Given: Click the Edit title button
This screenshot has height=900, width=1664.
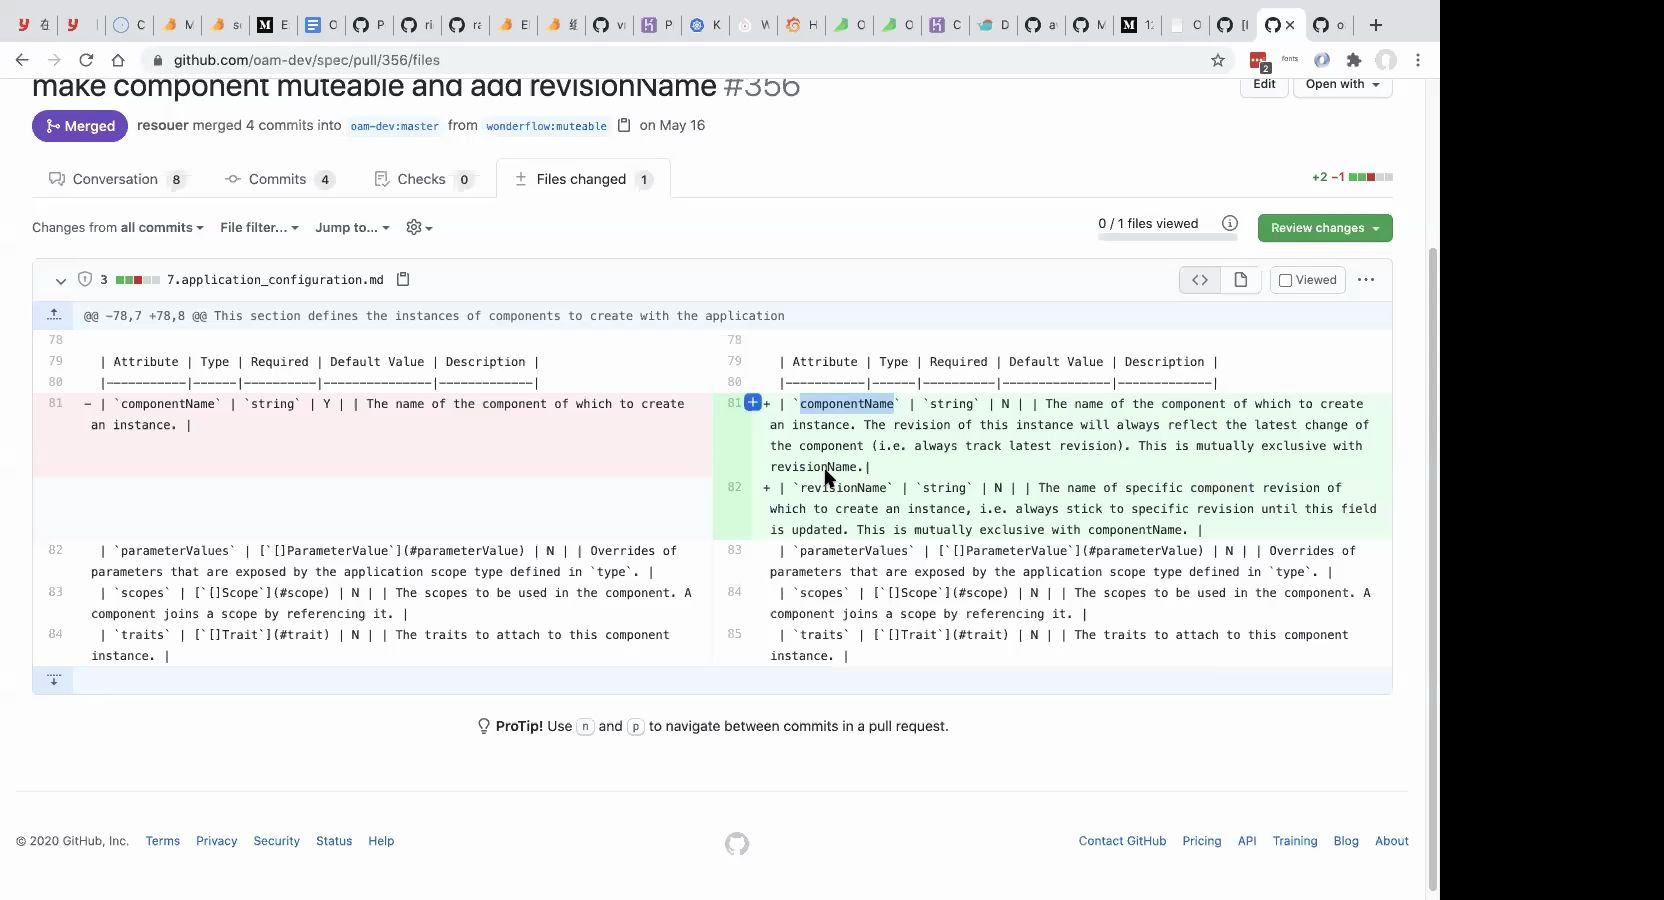Looking at the screenshot, I should pos(1264,84).
